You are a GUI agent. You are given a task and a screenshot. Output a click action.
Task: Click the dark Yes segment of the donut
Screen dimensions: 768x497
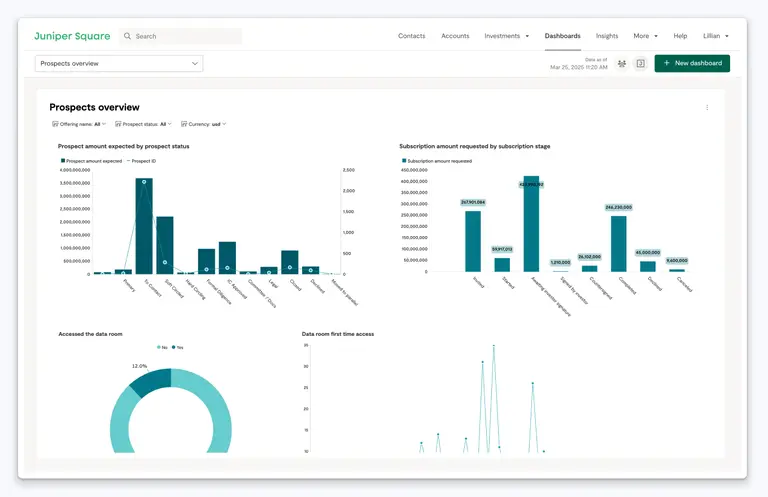152,382
